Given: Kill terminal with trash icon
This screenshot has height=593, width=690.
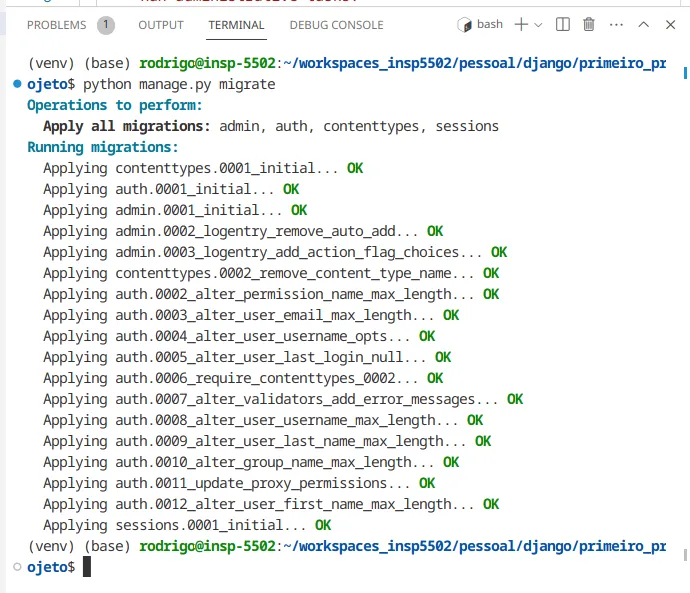Looking at the screenshot, I should [589, 24].
